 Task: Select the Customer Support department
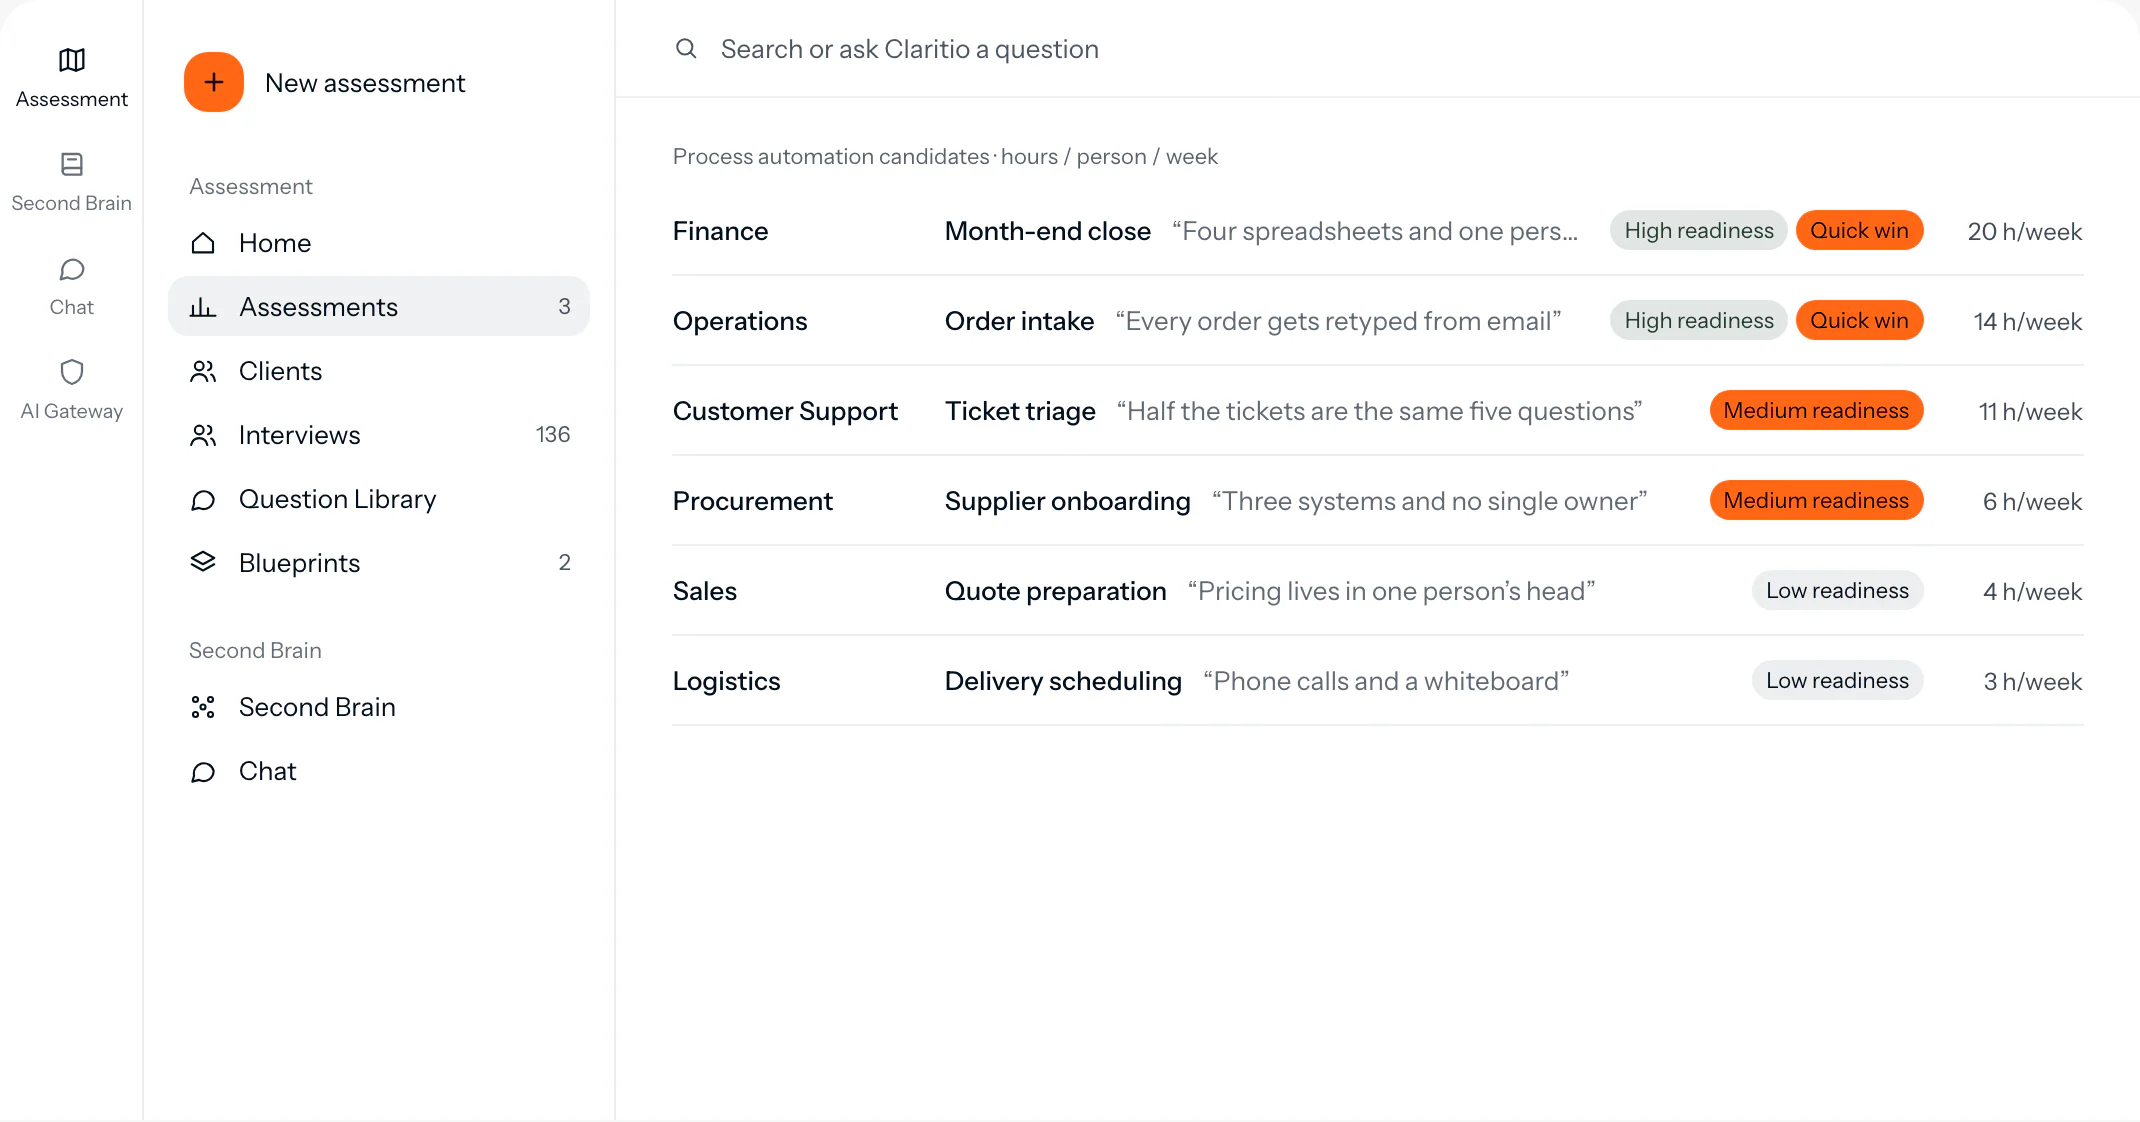(785, 411)
